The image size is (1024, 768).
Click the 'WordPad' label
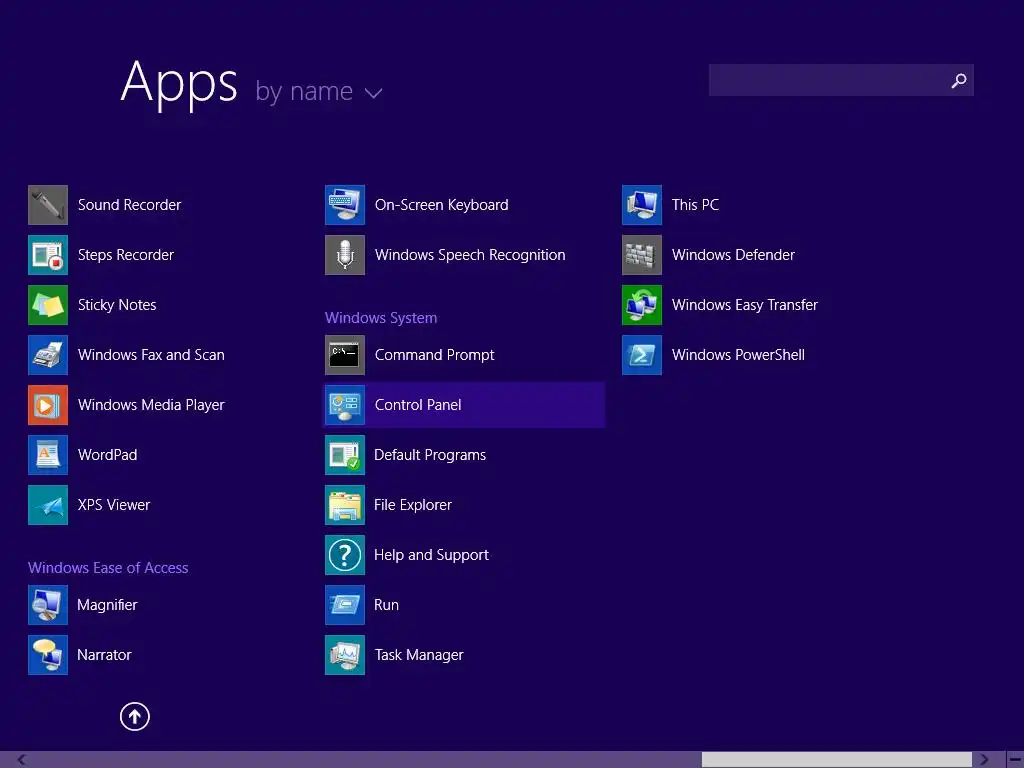click(x=107, y=455)
